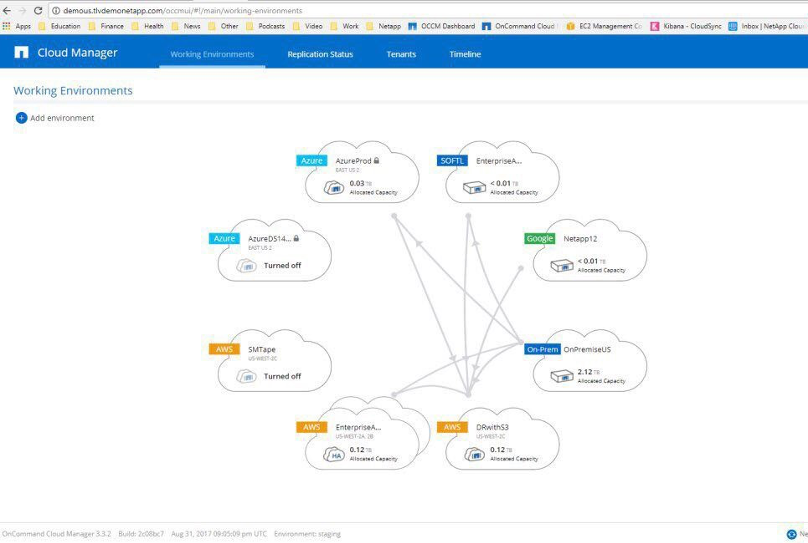Click the orange AWS label on SMTape

(x=224, y=349)
